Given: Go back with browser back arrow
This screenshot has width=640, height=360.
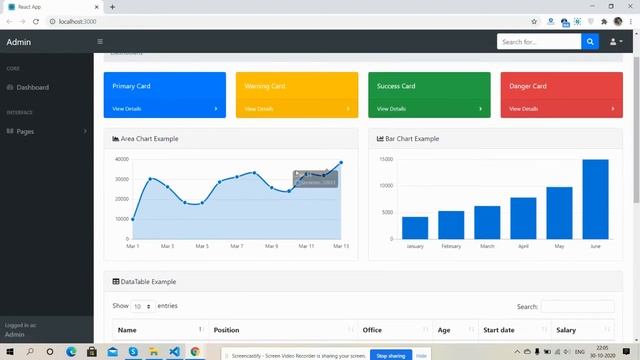Looking at the screenshot, I should tap(9, 22).
